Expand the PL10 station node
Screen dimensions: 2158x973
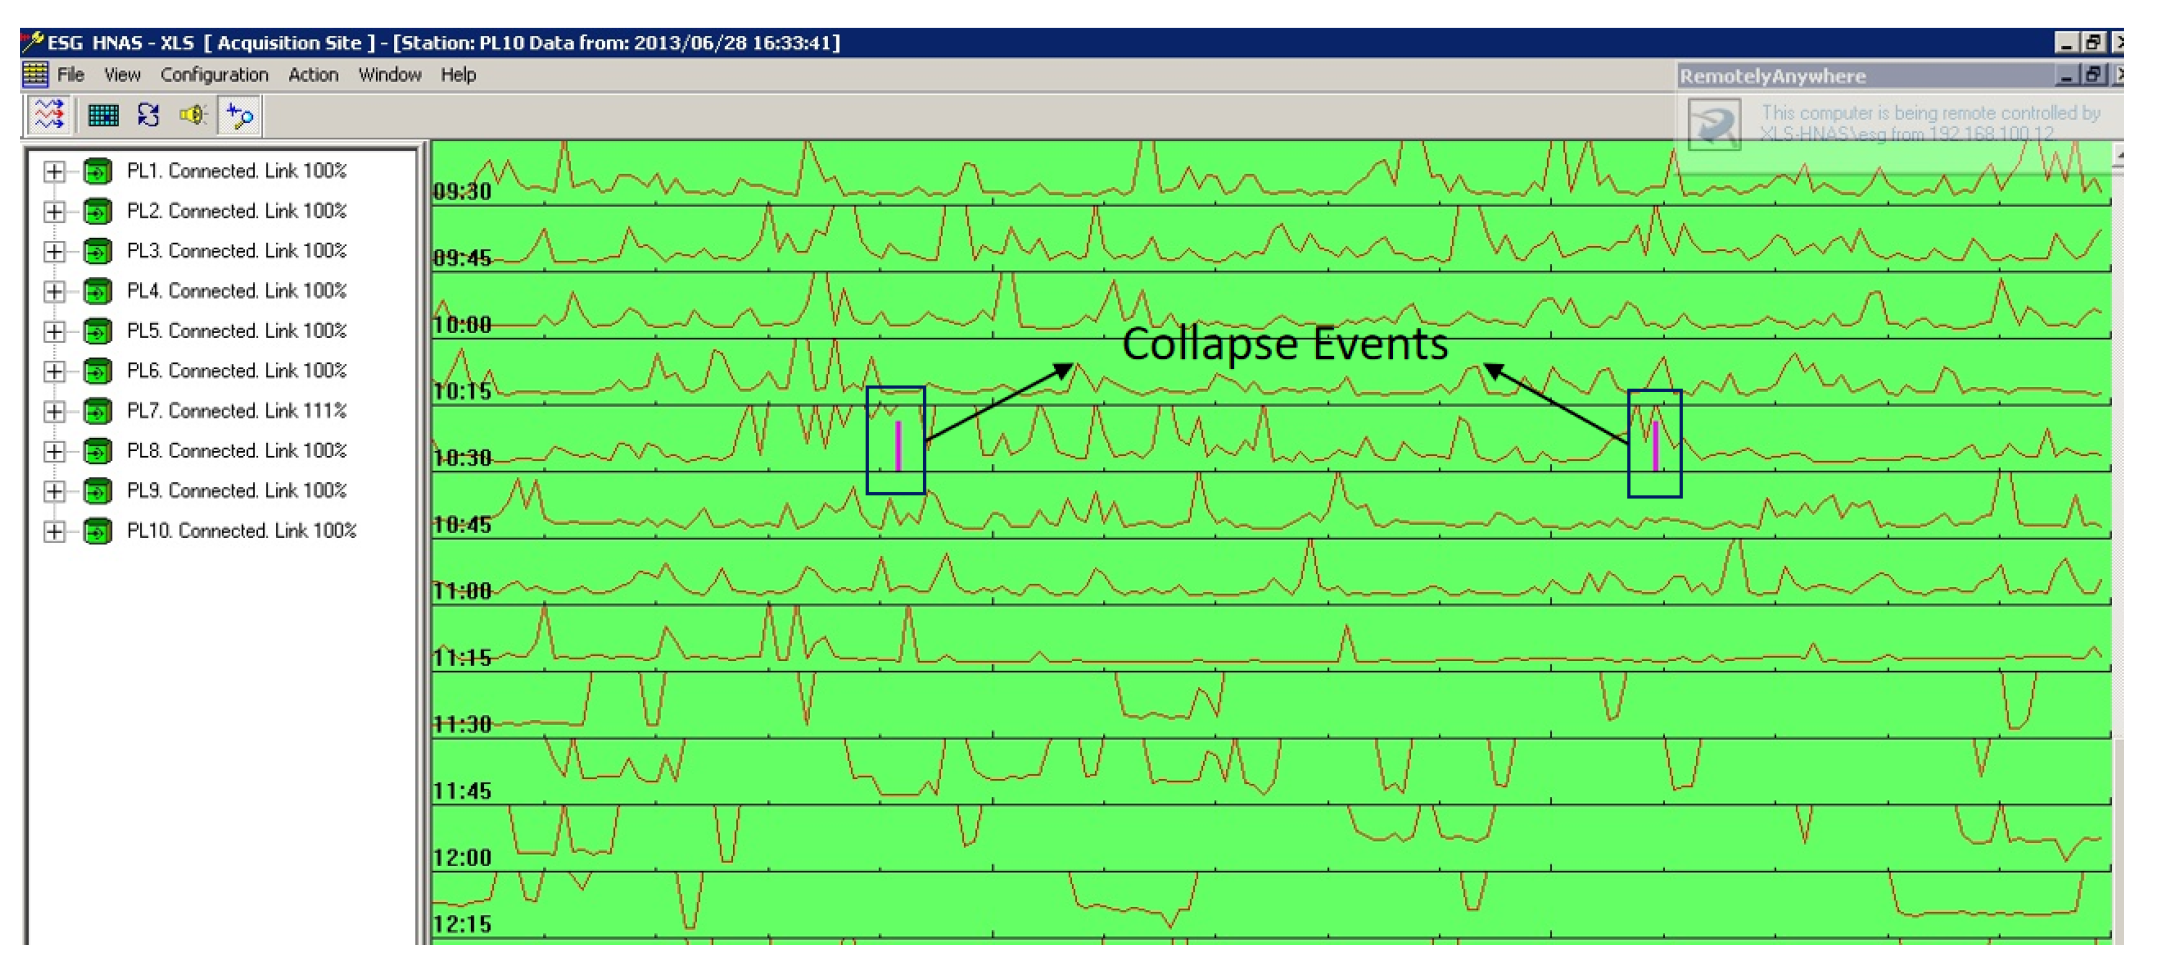point(54,531)
